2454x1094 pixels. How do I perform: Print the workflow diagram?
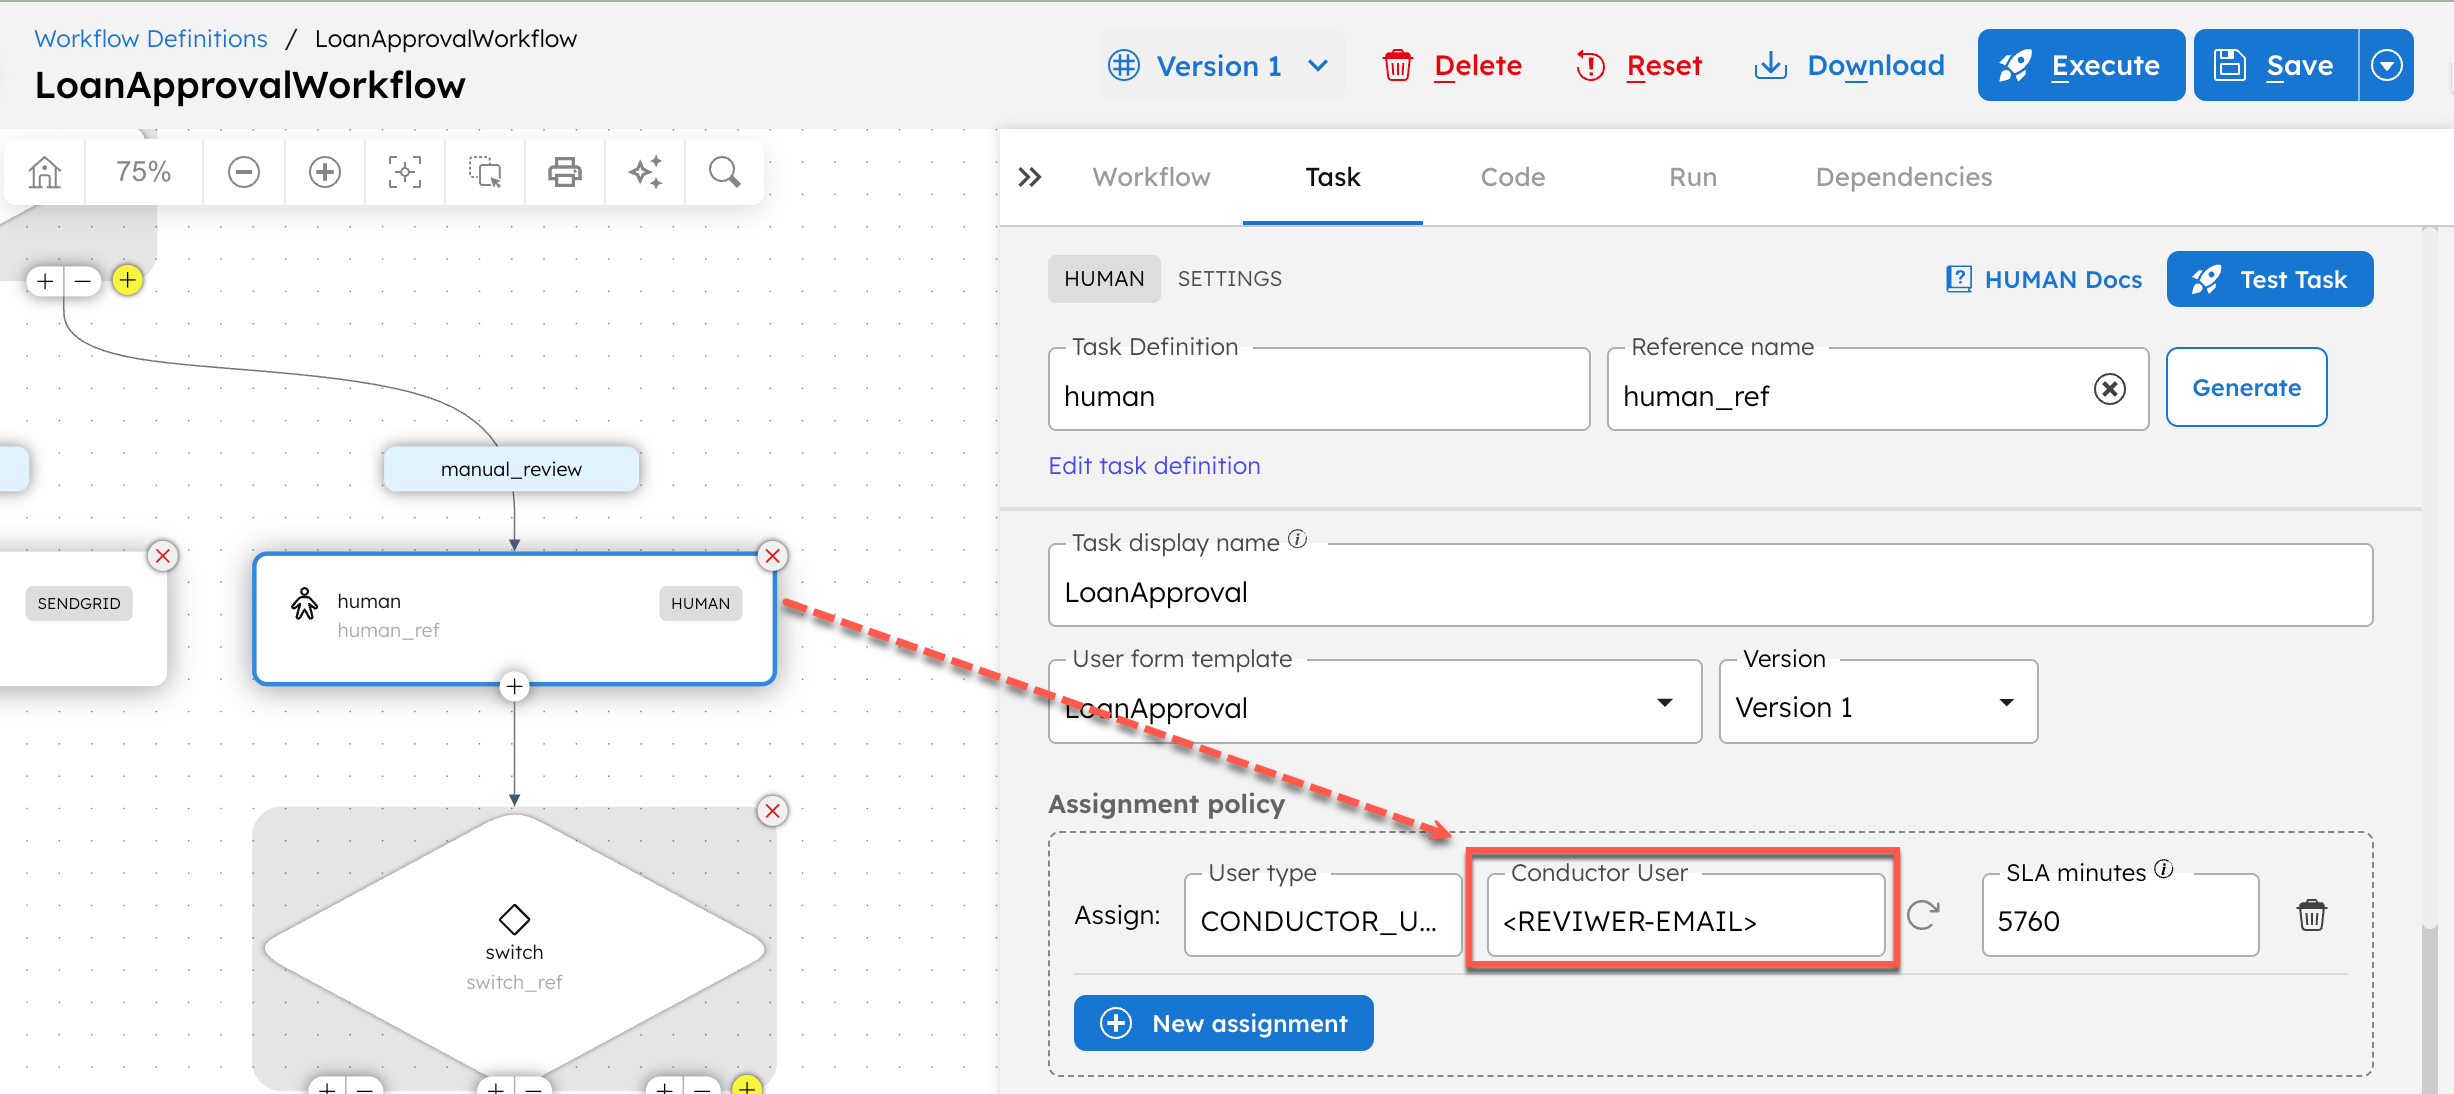click(565, 173)
